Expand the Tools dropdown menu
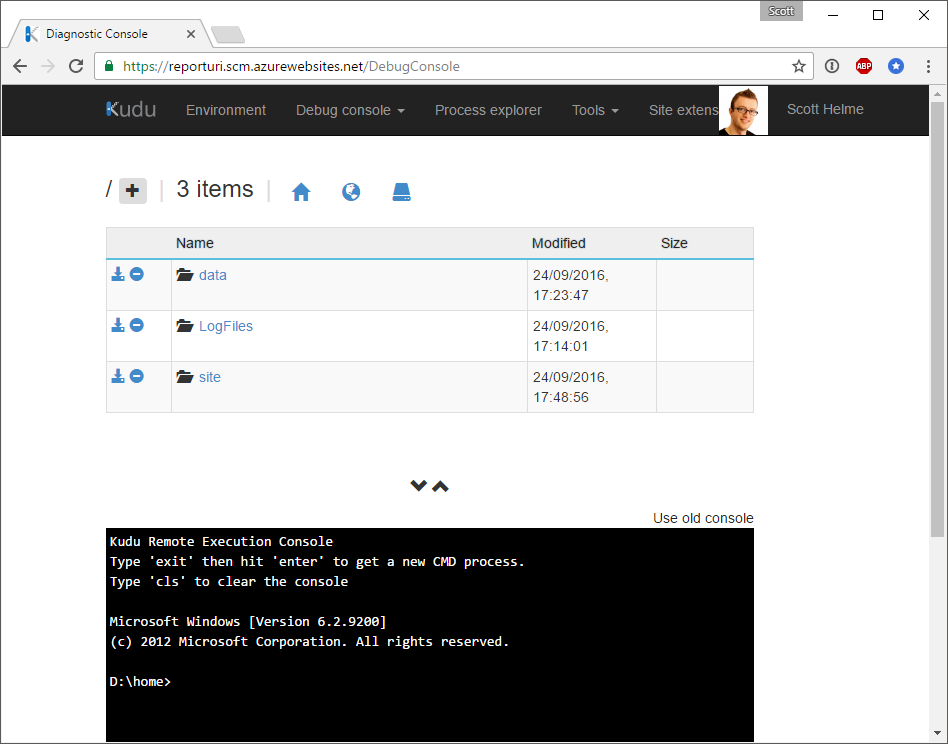The width and height of the screenshot is (948, 744). (x=595, y=111)
